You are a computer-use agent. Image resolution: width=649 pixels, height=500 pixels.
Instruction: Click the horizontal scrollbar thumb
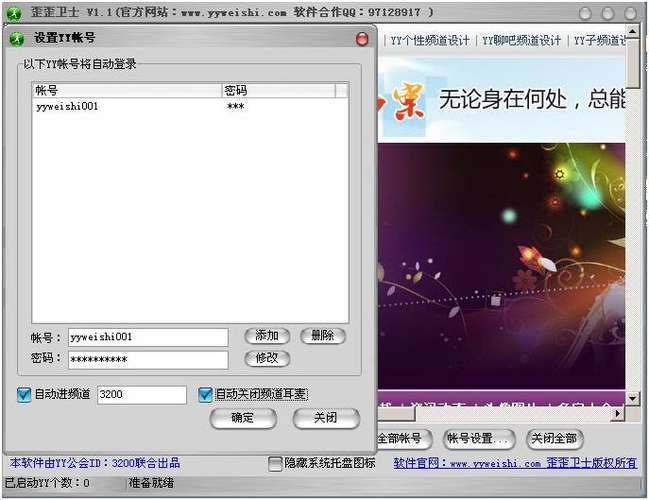pos(396,413)
